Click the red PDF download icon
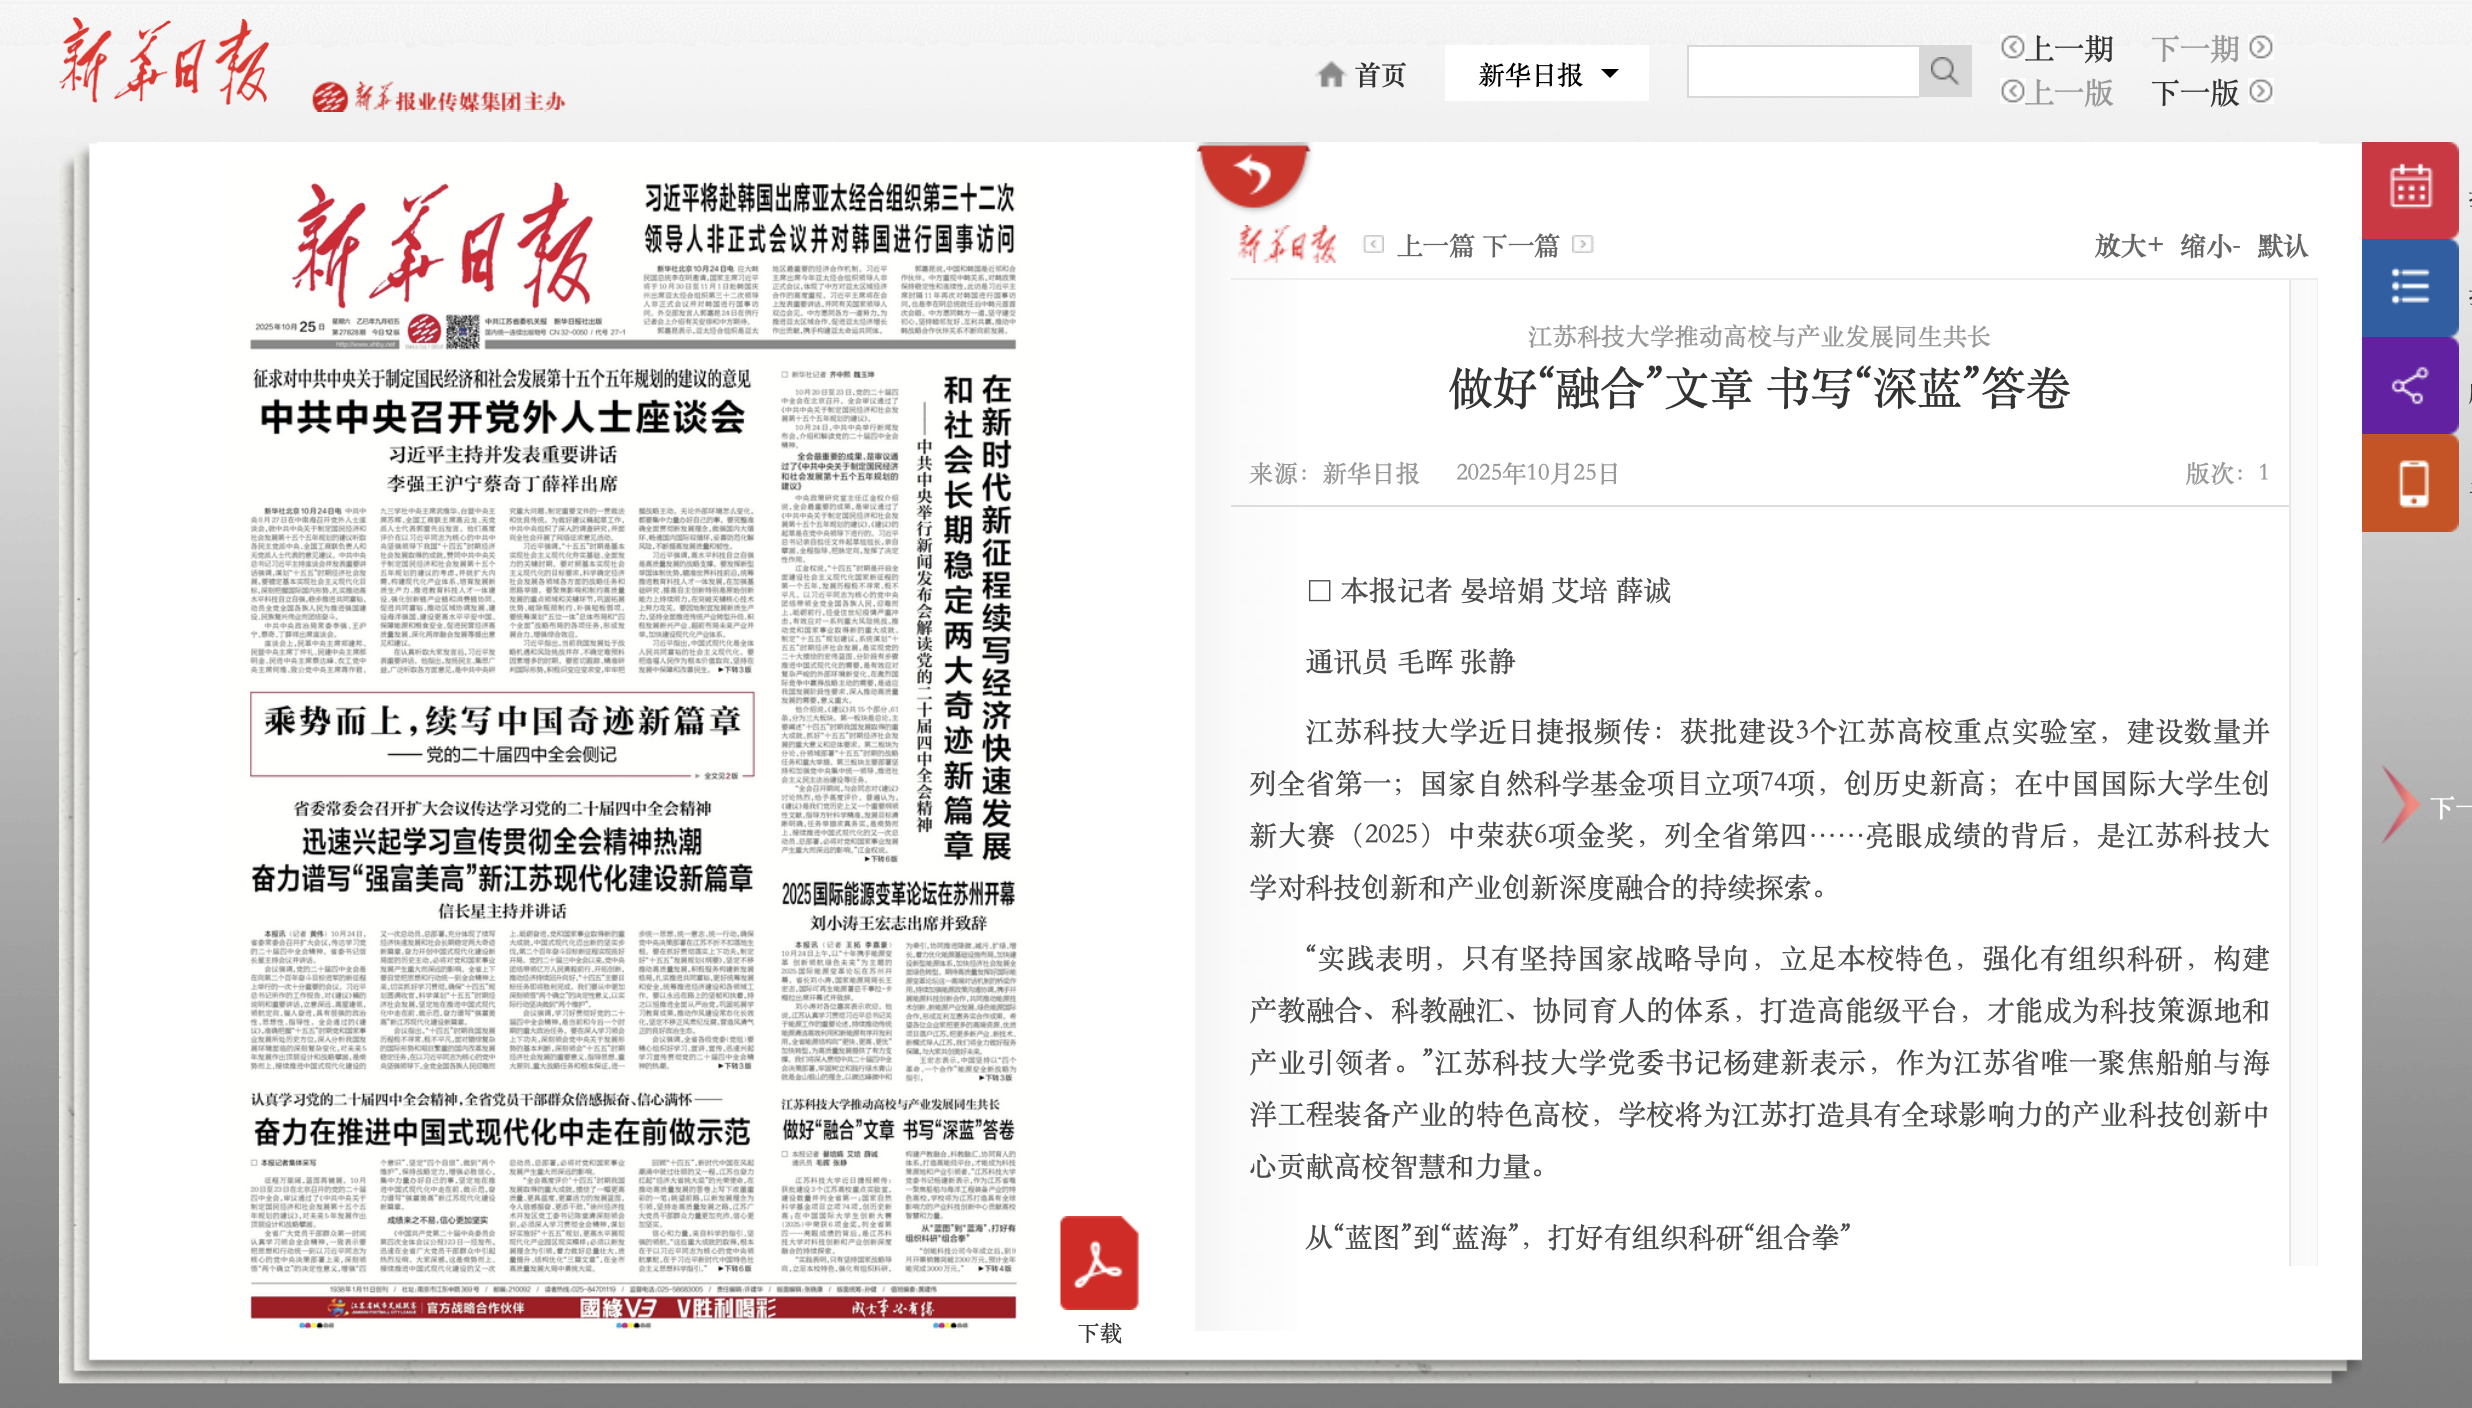 click(x=1099, y=1264)
